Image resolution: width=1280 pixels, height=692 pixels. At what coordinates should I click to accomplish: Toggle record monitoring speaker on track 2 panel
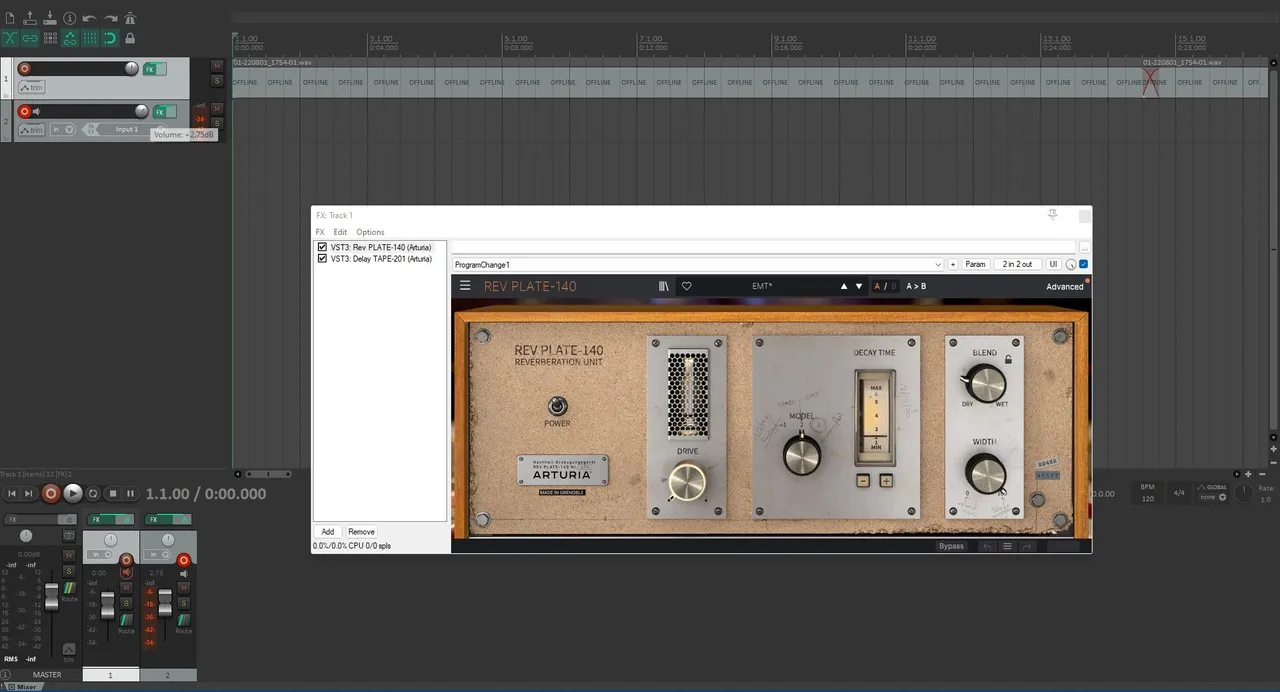tap(37, 112)
